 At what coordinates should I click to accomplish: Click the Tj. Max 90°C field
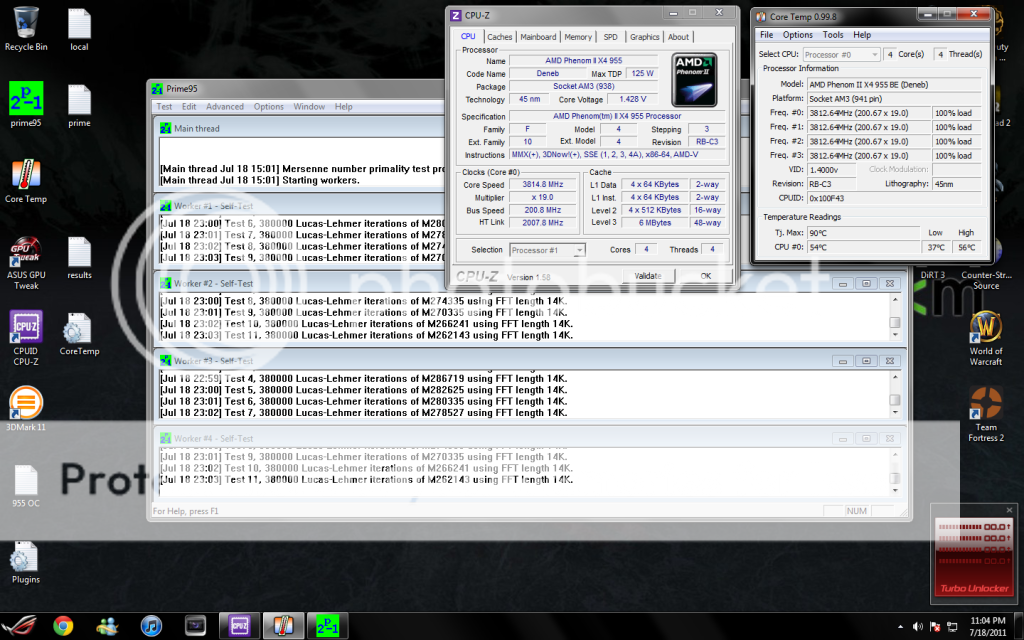(x=863, y=232)
